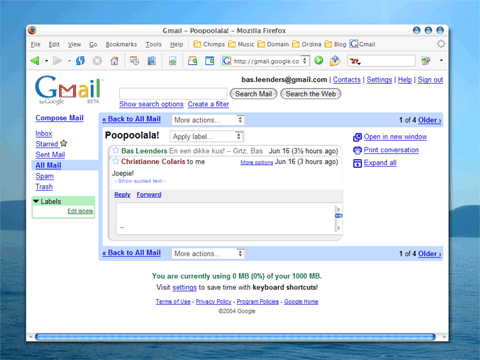Click the Sign out link
Screen dimensions: 480x360
click(x=430, y=80)
